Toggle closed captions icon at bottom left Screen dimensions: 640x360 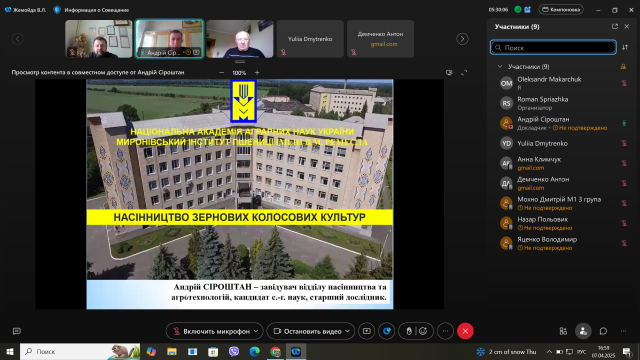(x=17, y=331)
